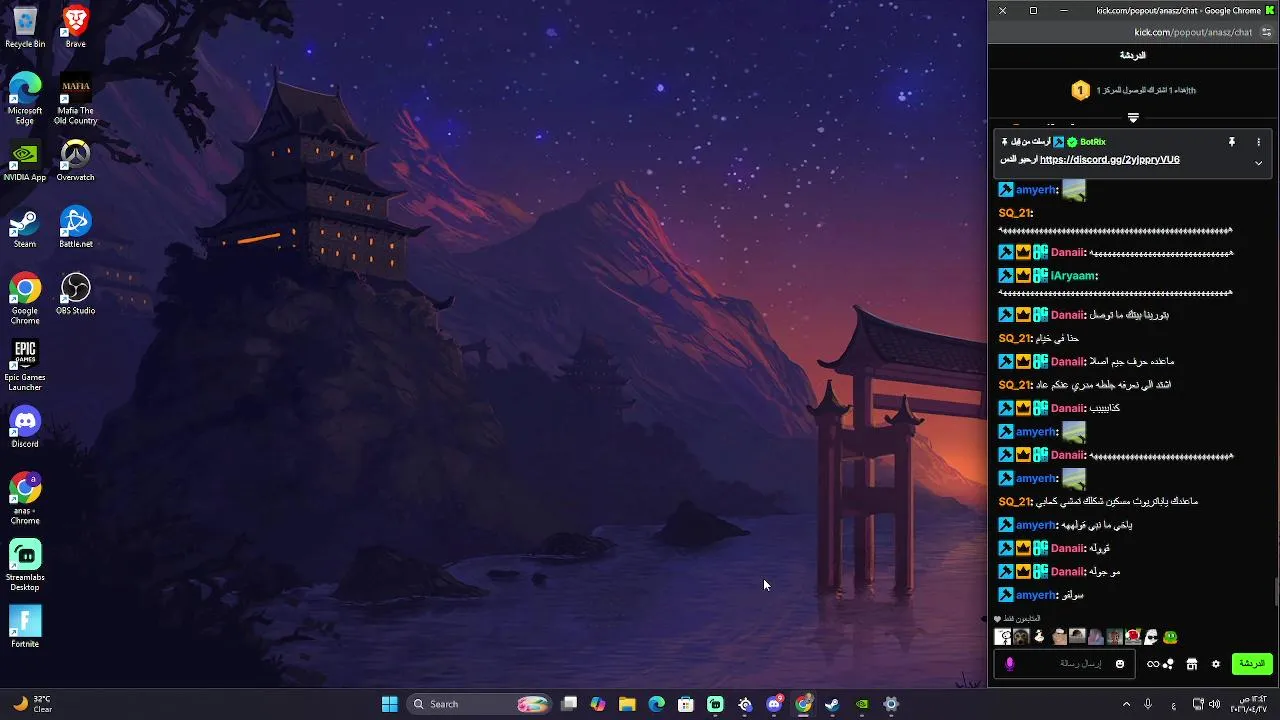Click lAryaam username in chat
The width and height of the screenshot is (1280, 720).
pos(1073,276)
